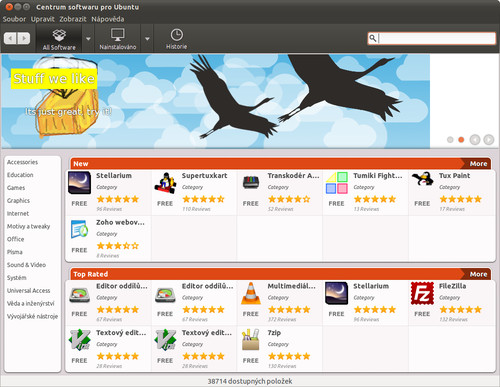Image resolution: width=500 pixels, height=387 pixels.
Task: Select the first banner page dot
Action: click(450, 140)
